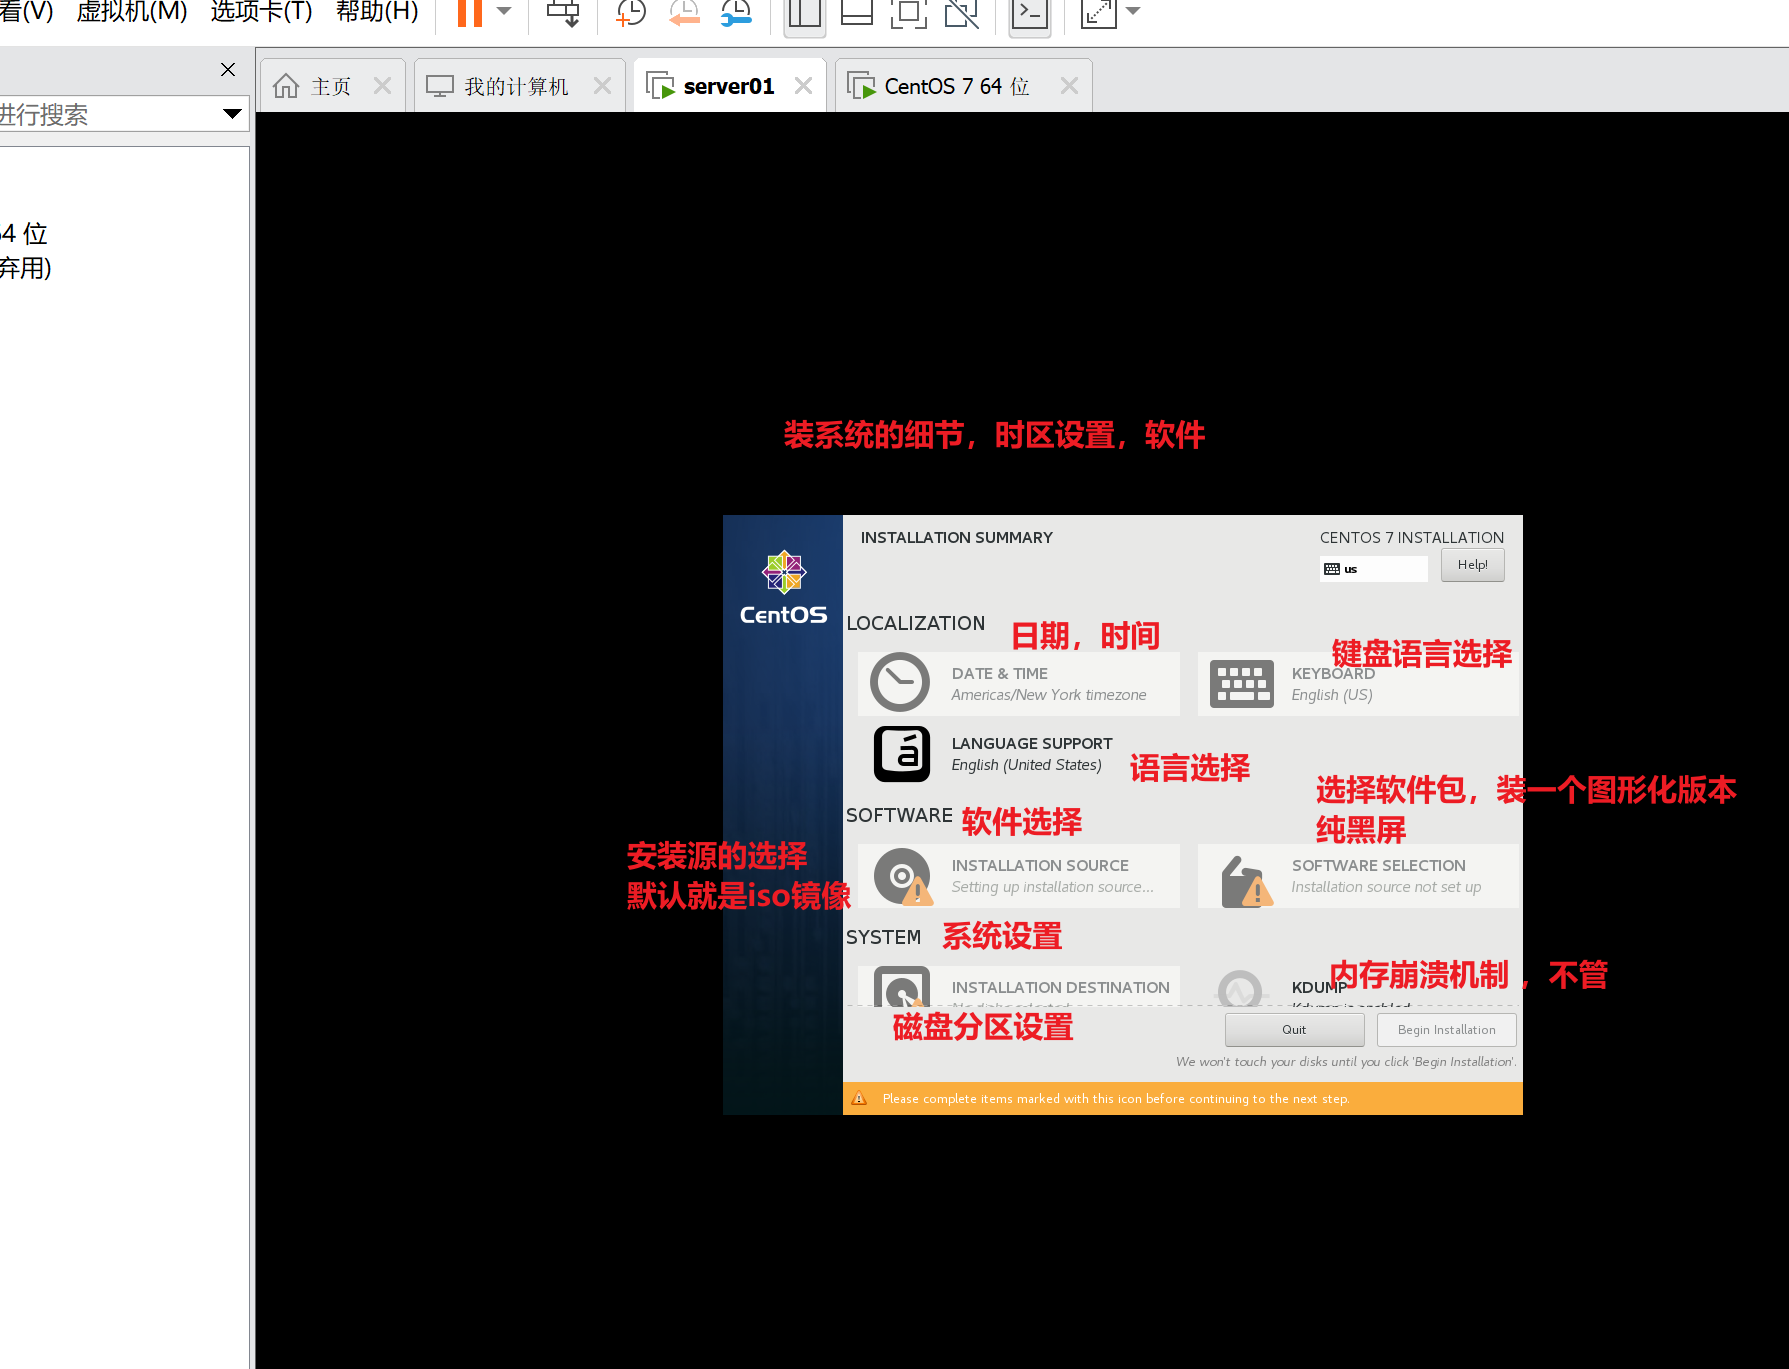Expand the library search dropdown arrow

232,114
